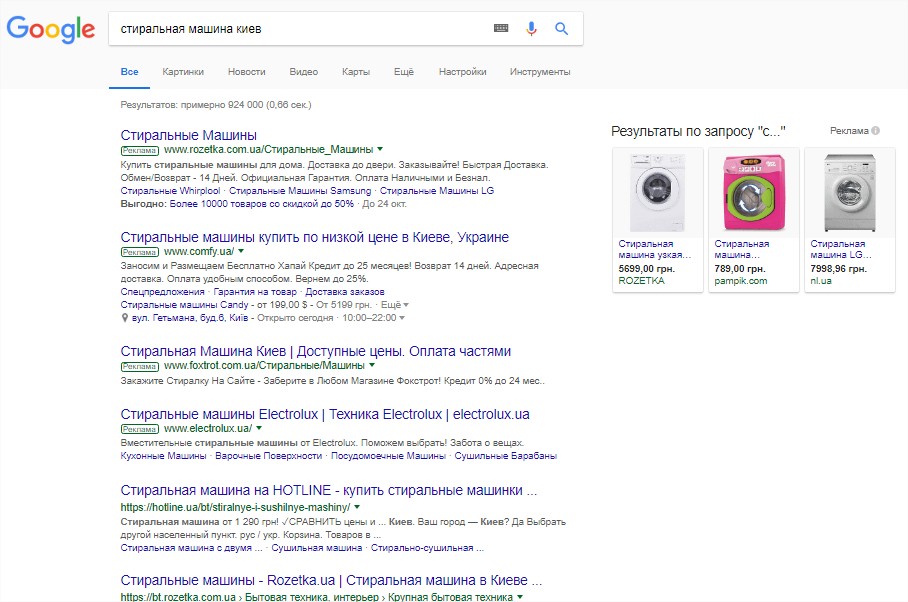Expand dropdown arrow next to hotline.ua URL
This screenshot has width=908, height=602.
coord(357,507)
